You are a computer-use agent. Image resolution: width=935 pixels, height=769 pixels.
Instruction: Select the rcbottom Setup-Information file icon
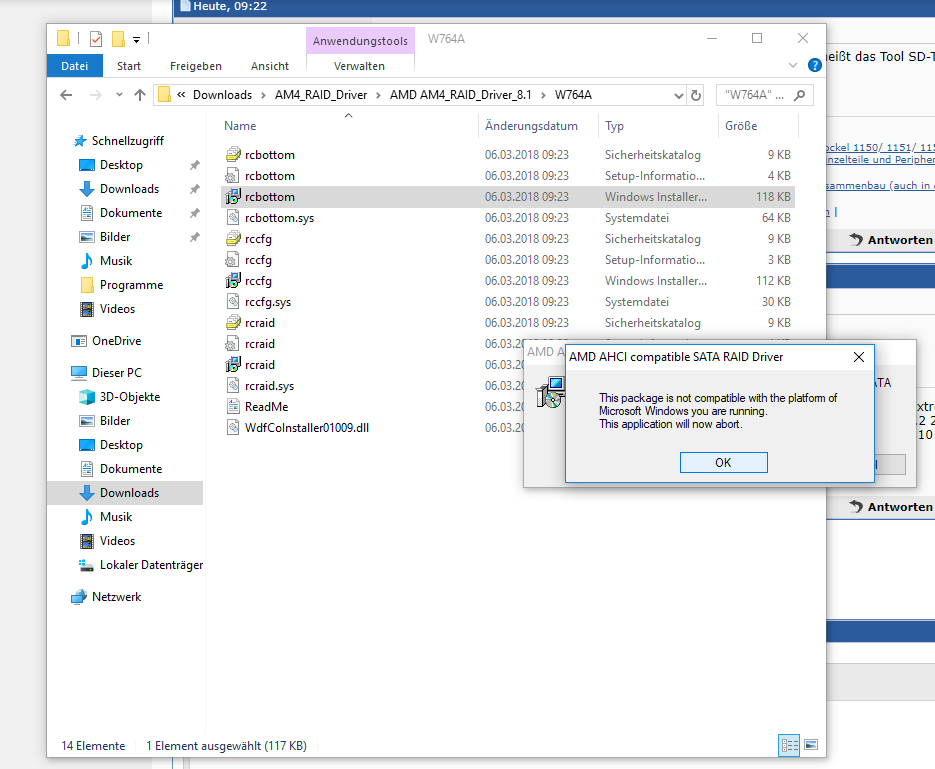pos(233,176)
